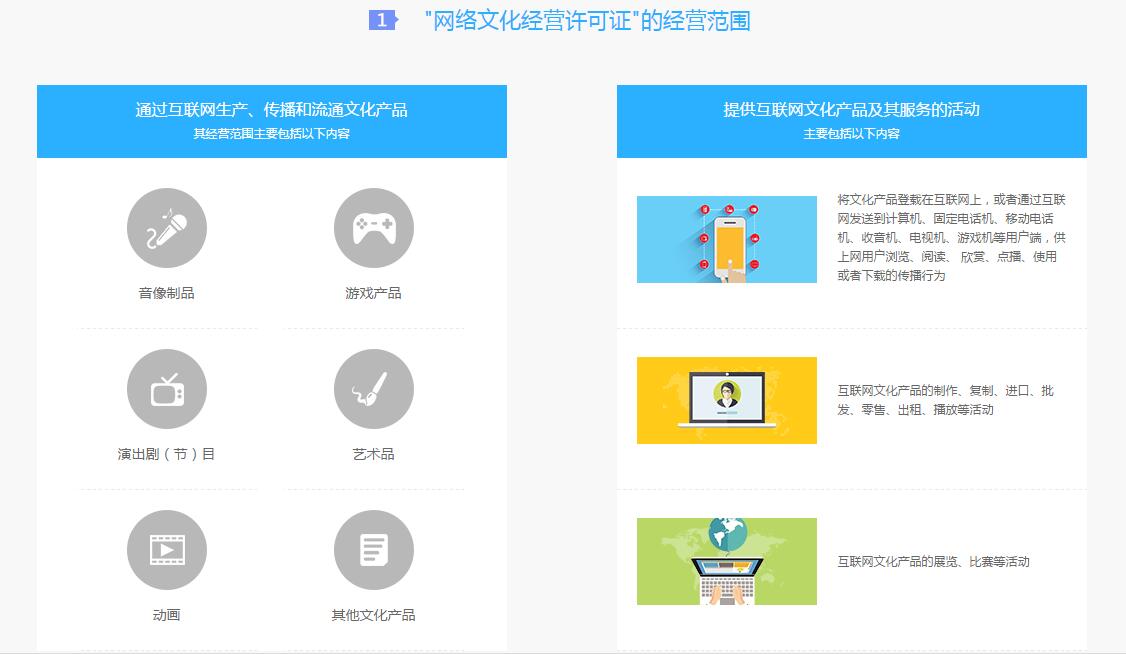Click the 互联网文化产品的展览、比赛等活动 description text
Viewport: 1126px width, 654px height.
click(x=933, y=562)
